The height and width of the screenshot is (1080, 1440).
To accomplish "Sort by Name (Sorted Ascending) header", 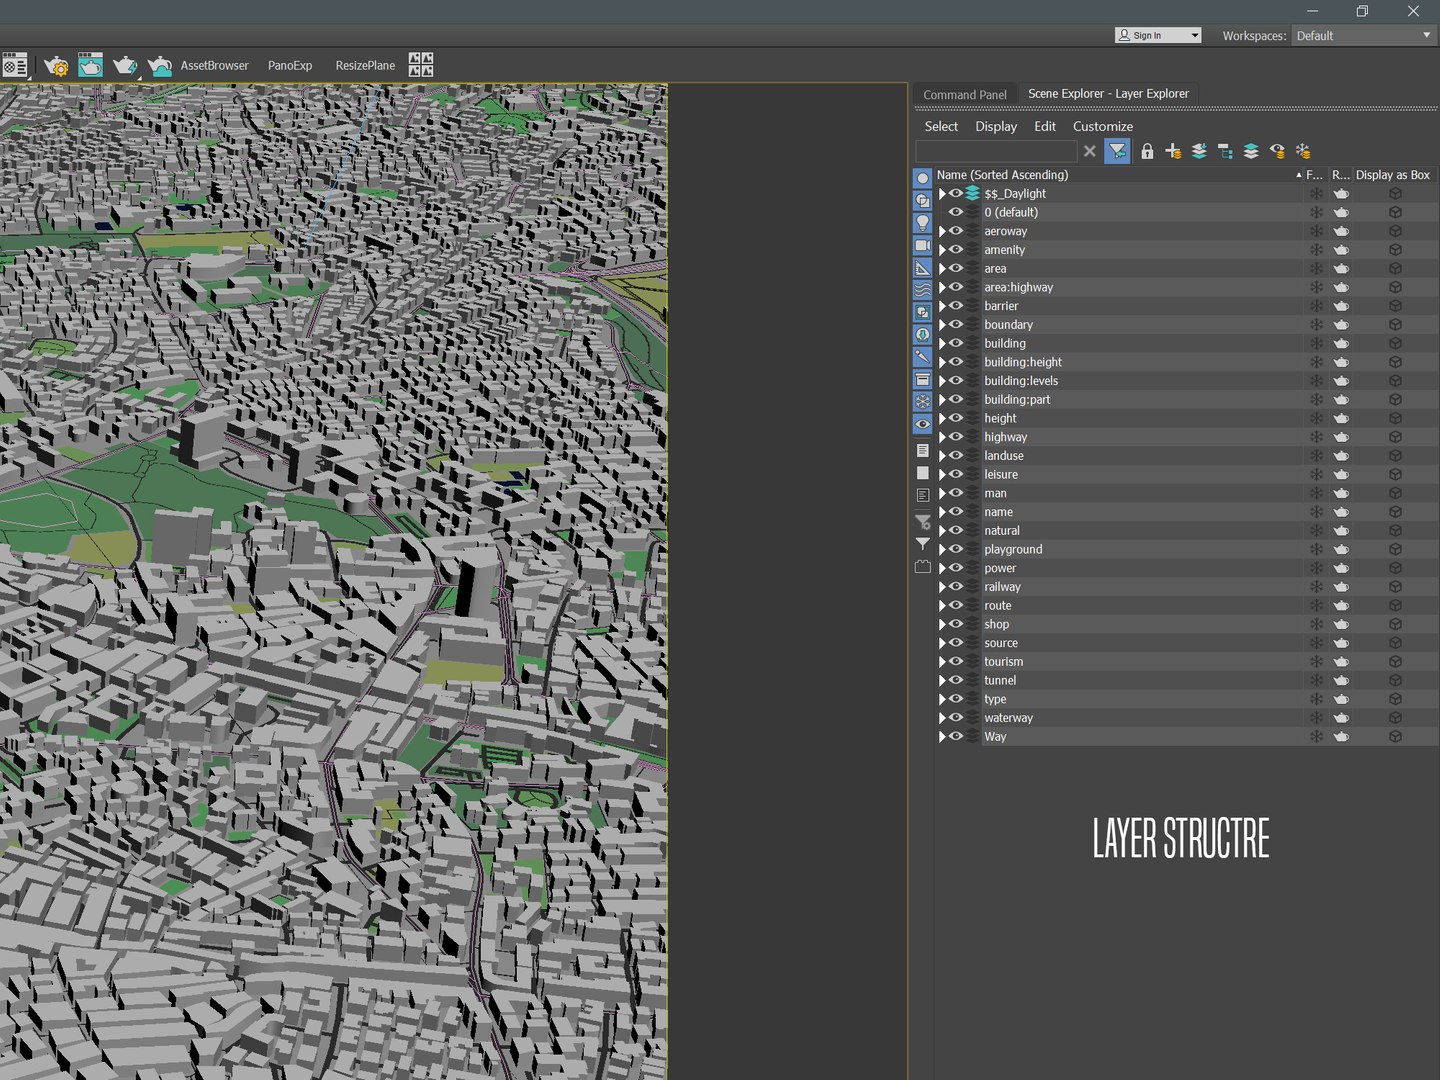I will tap(1119, 175).
